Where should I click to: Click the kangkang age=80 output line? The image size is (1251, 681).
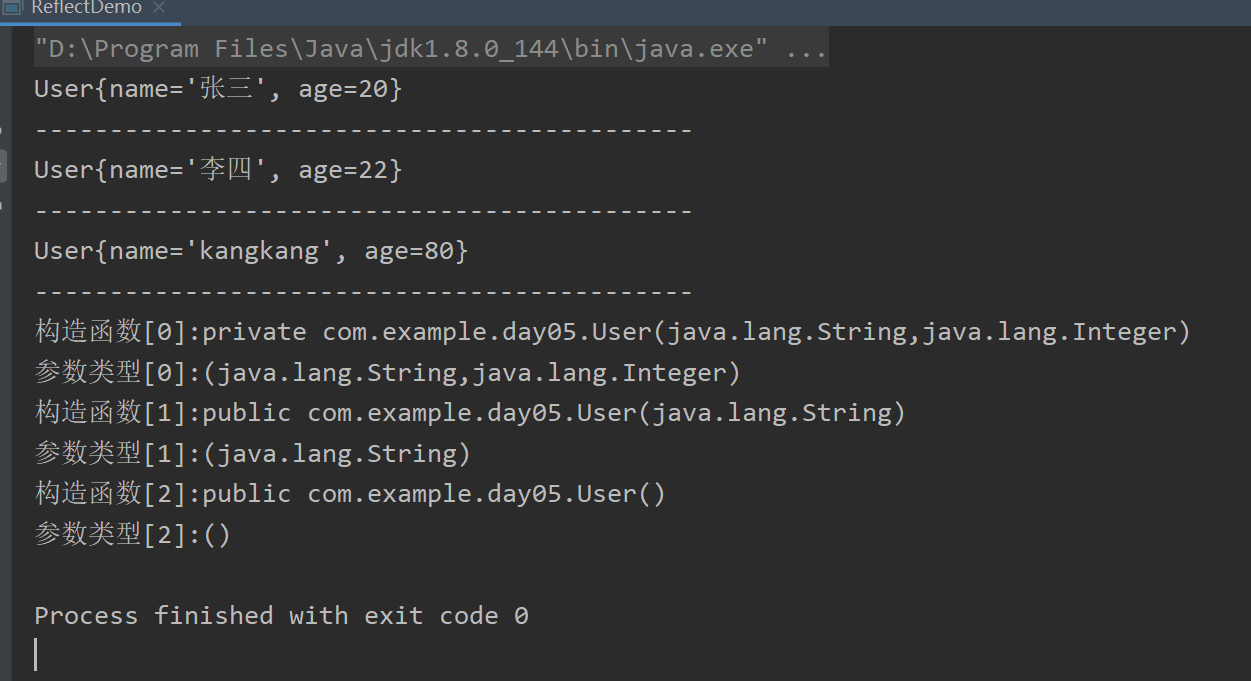(251, 251)
